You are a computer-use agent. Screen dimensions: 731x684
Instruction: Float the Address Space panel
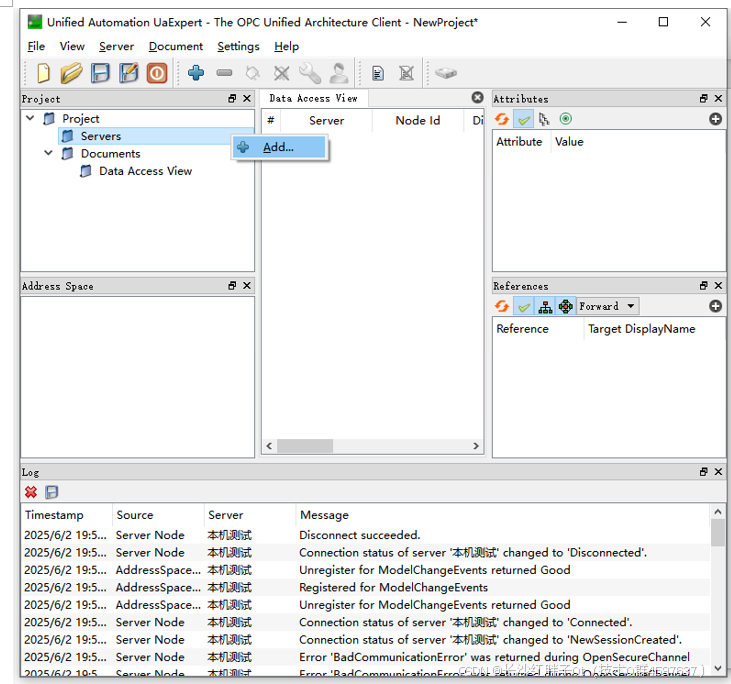(x=232, y=285)
